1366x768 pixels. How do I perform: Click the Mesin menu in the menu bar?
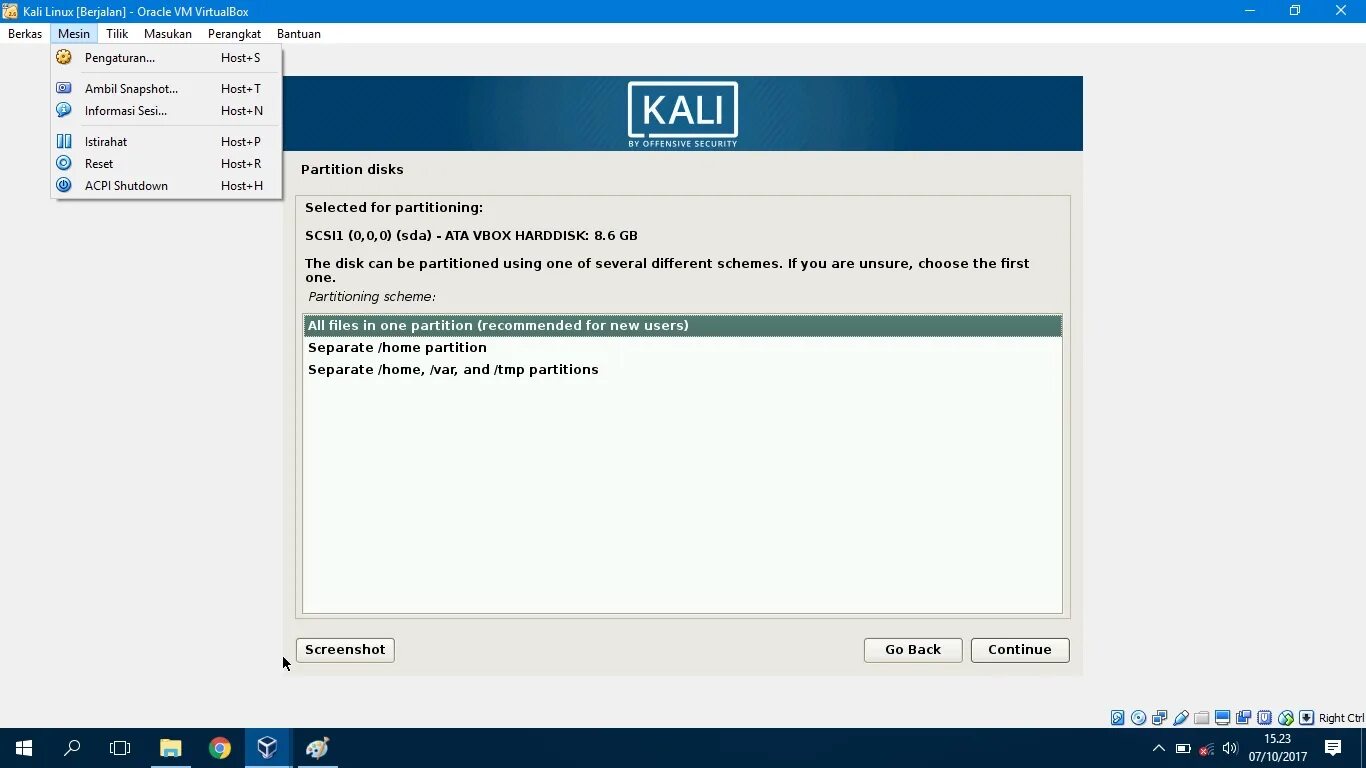coord(74,34)
